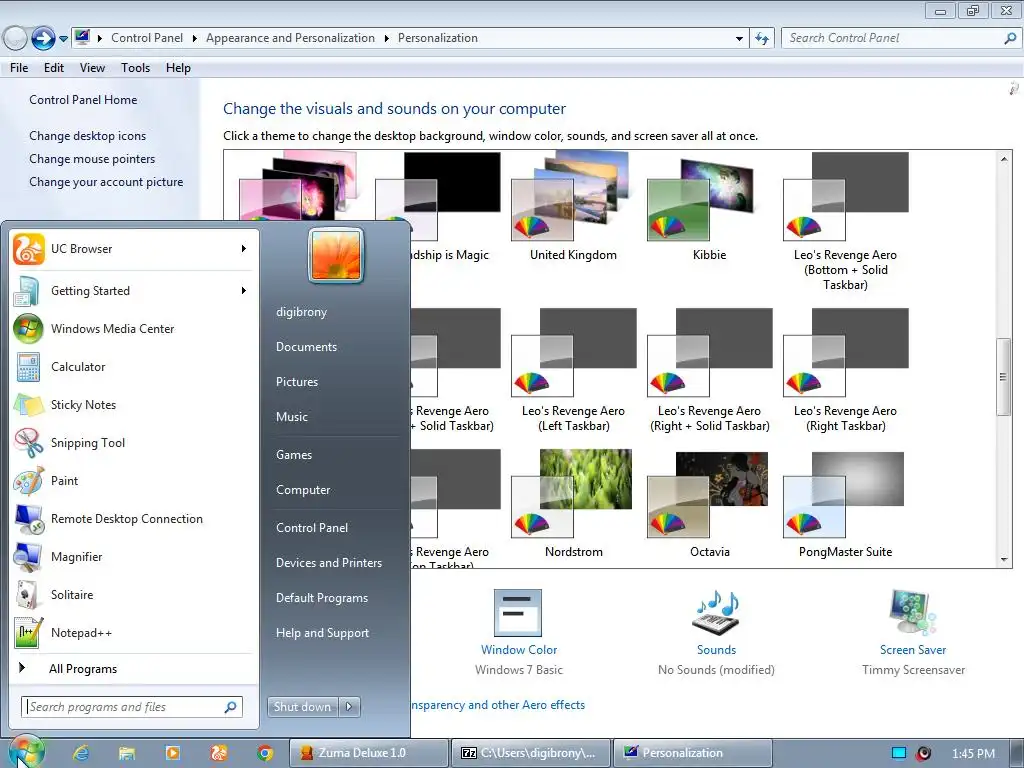1024x768 pixels.
Task: Open recent pages dropdown beside Forward button
Action: [63, 39]
